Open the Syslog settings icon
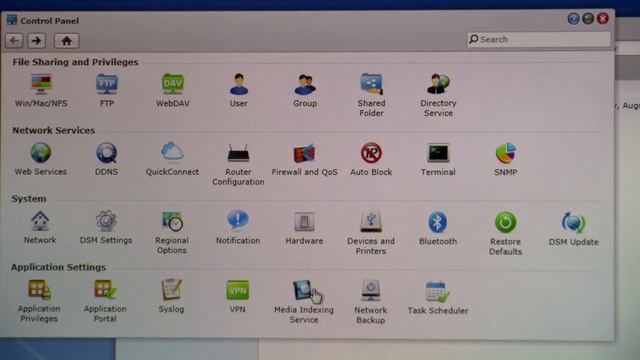Viewport: 640px width, 360px height. [171, 290]
